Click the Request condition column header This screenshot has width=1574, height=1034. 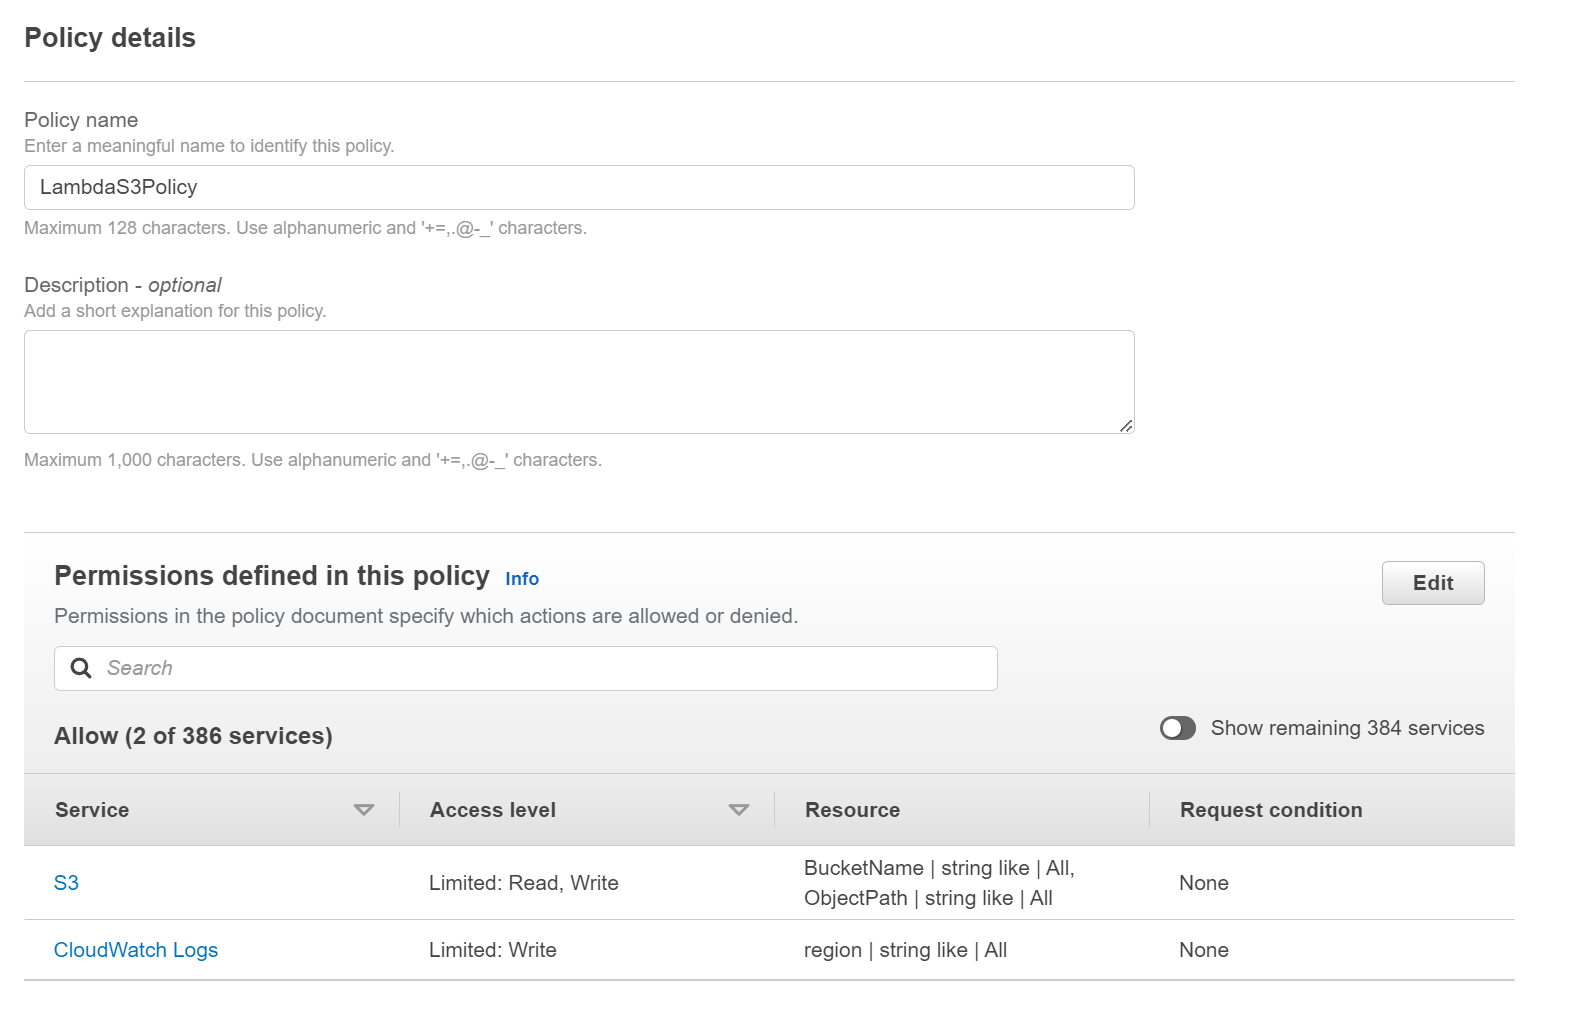coord(1270,810)
